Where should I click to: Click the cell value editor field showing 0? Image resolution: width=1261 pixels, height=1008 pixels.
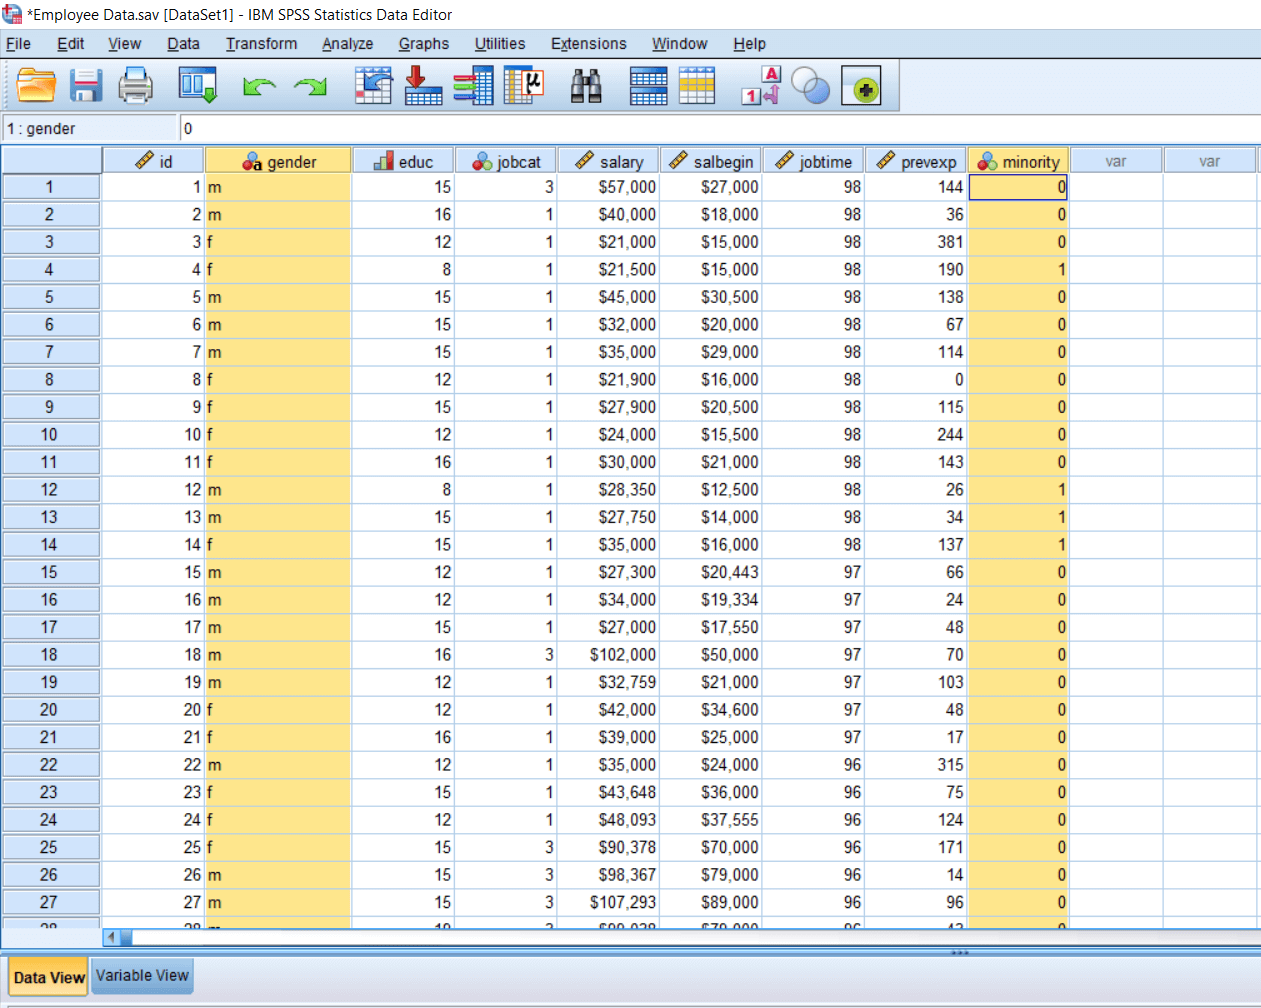[x=718, y=129]
